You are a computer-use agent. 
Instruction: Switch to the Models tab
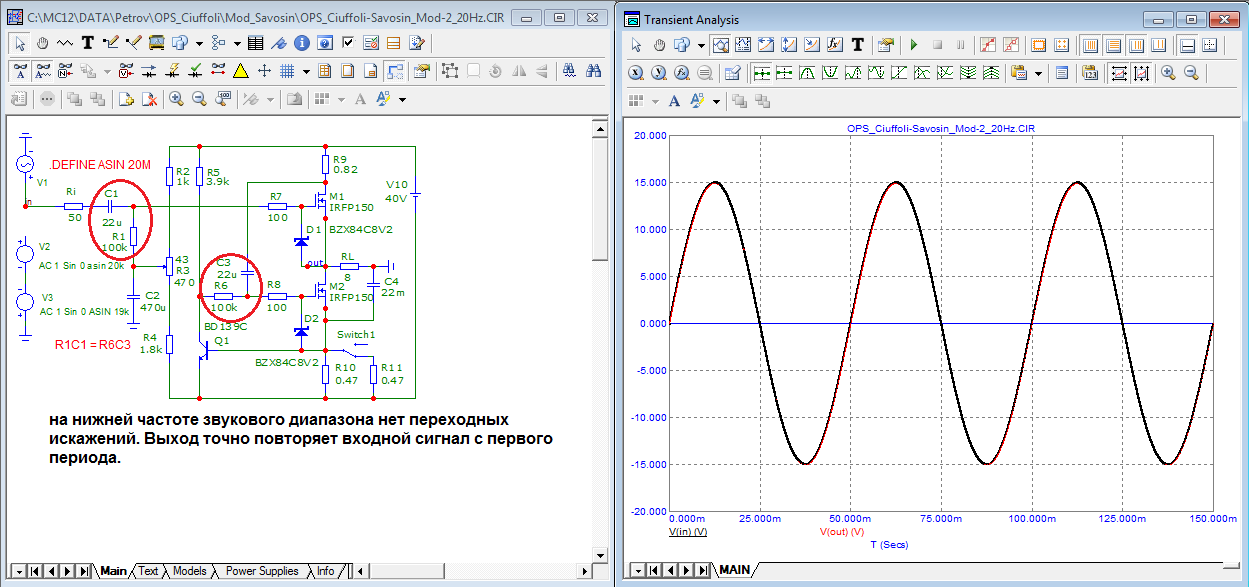click(x=189, y=571)
